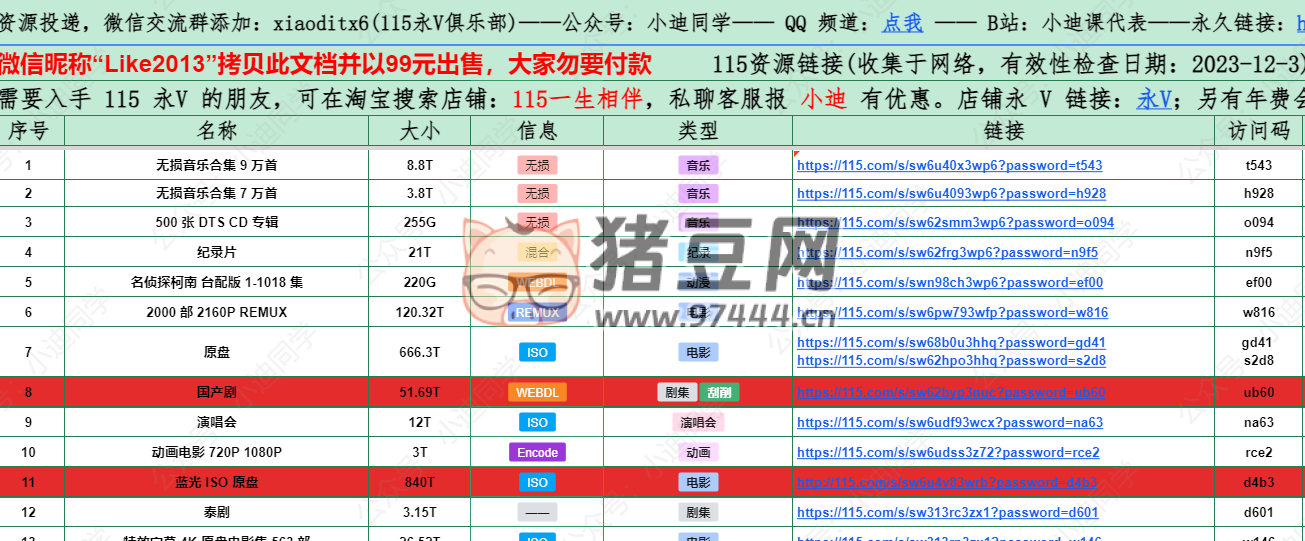The height and width of the screenshot is (541, 1305).
Task: Select the 名称 column header
Action: point(217,131)
